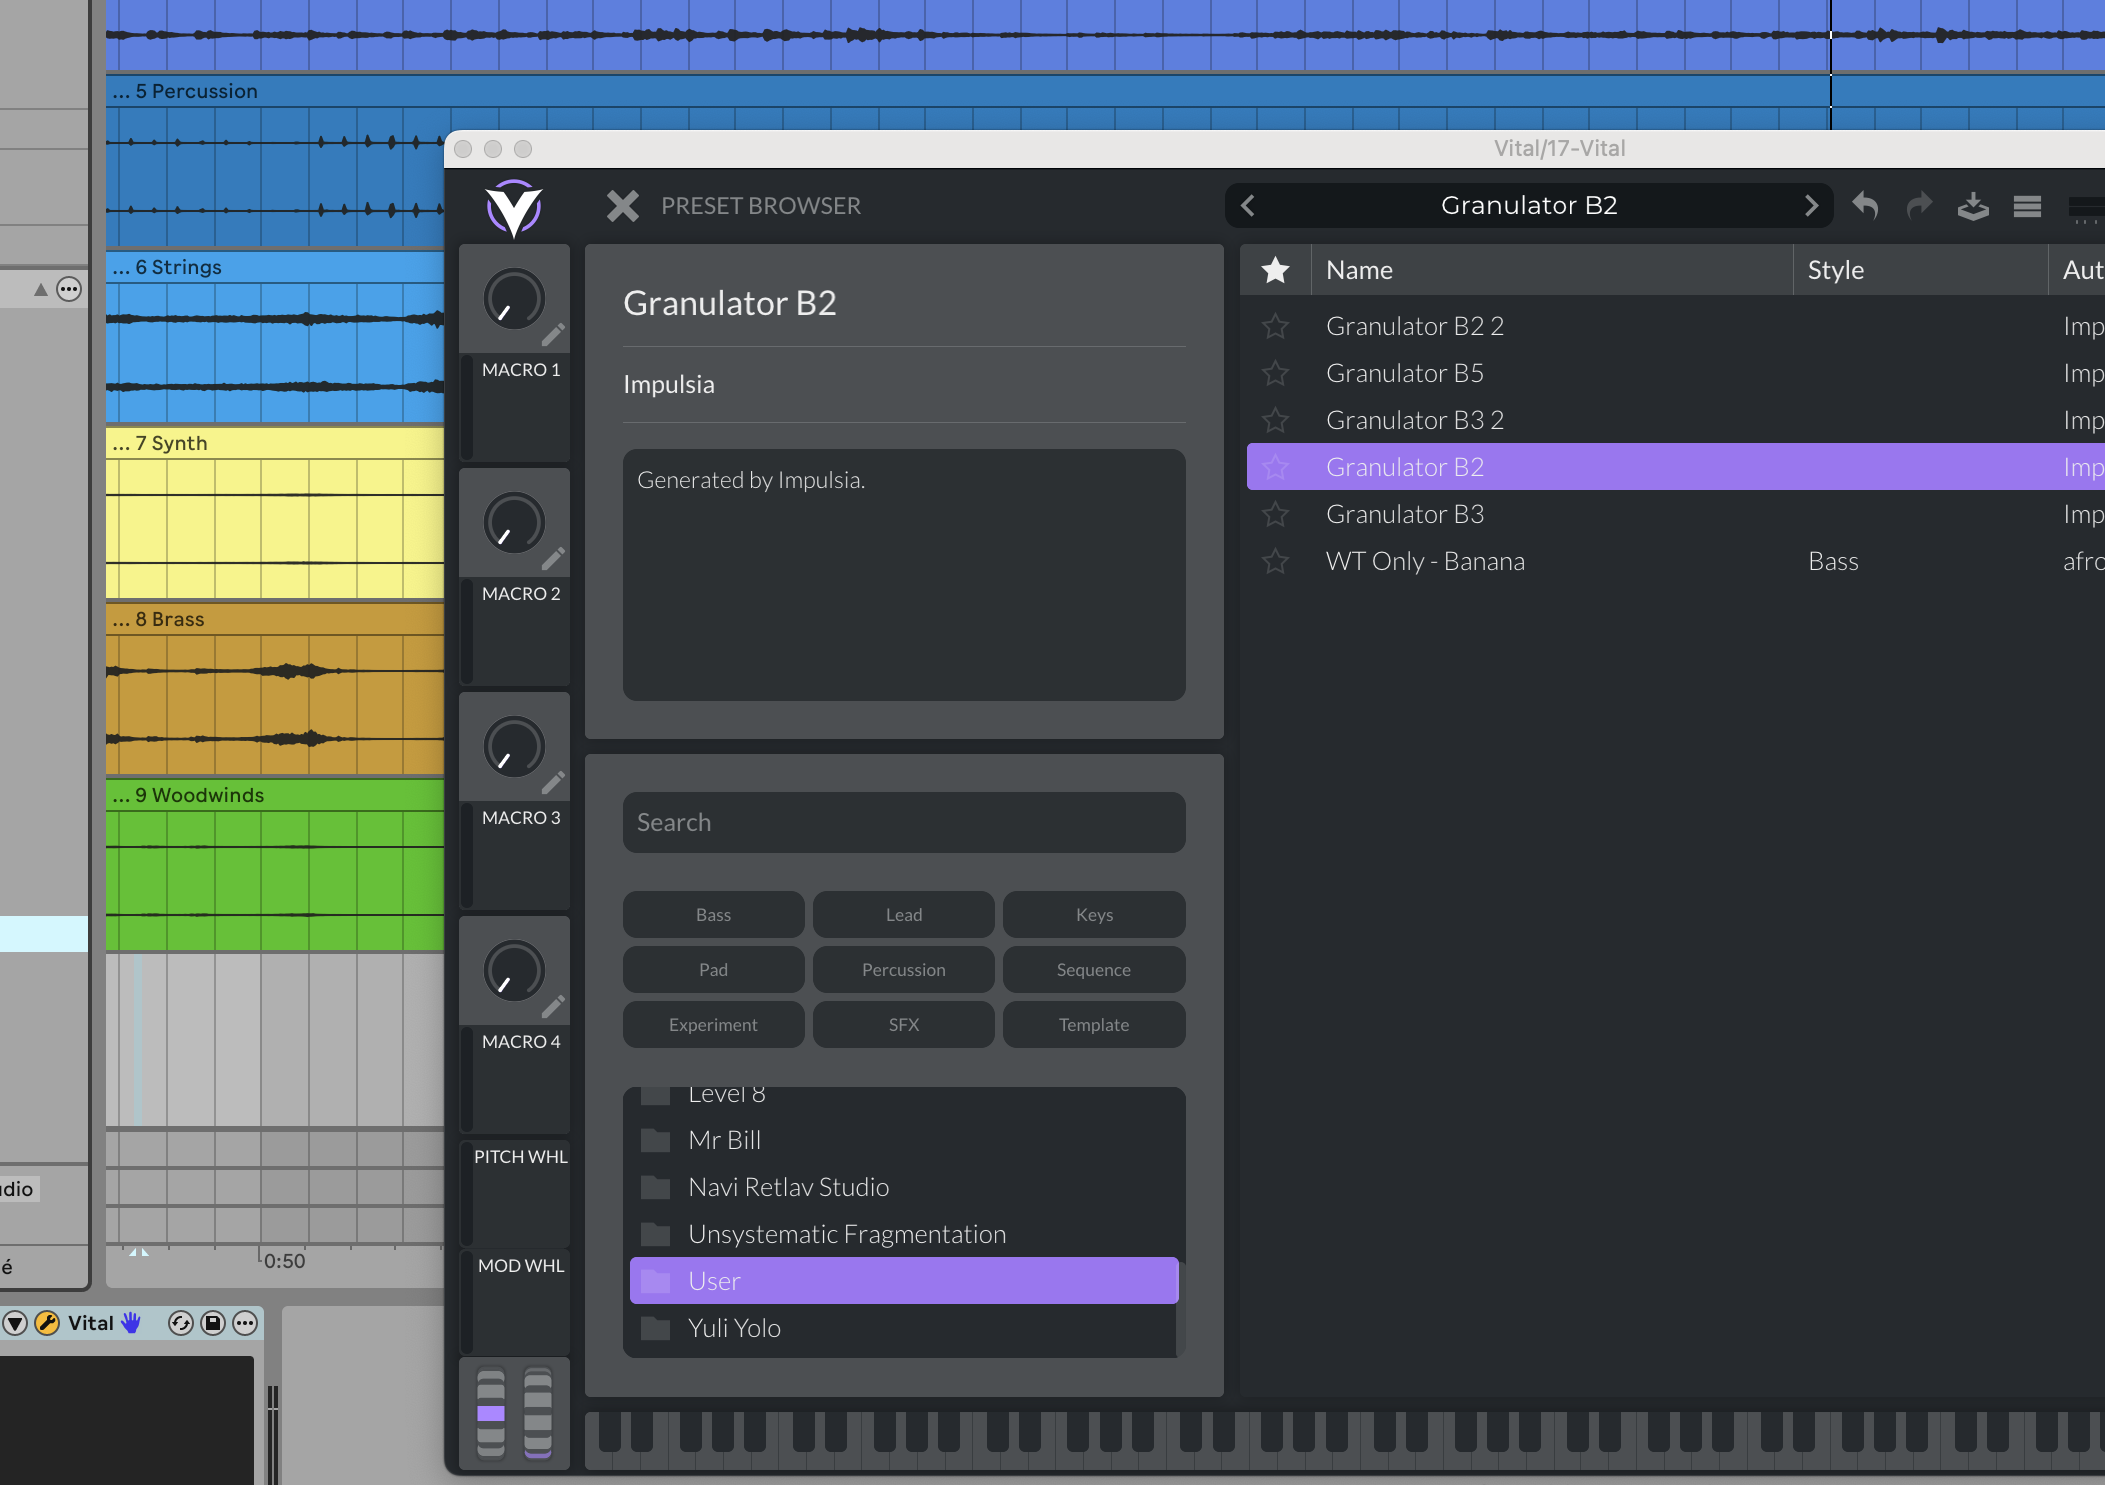Open the Navi Retlav Studio folder

(903, 1187)
